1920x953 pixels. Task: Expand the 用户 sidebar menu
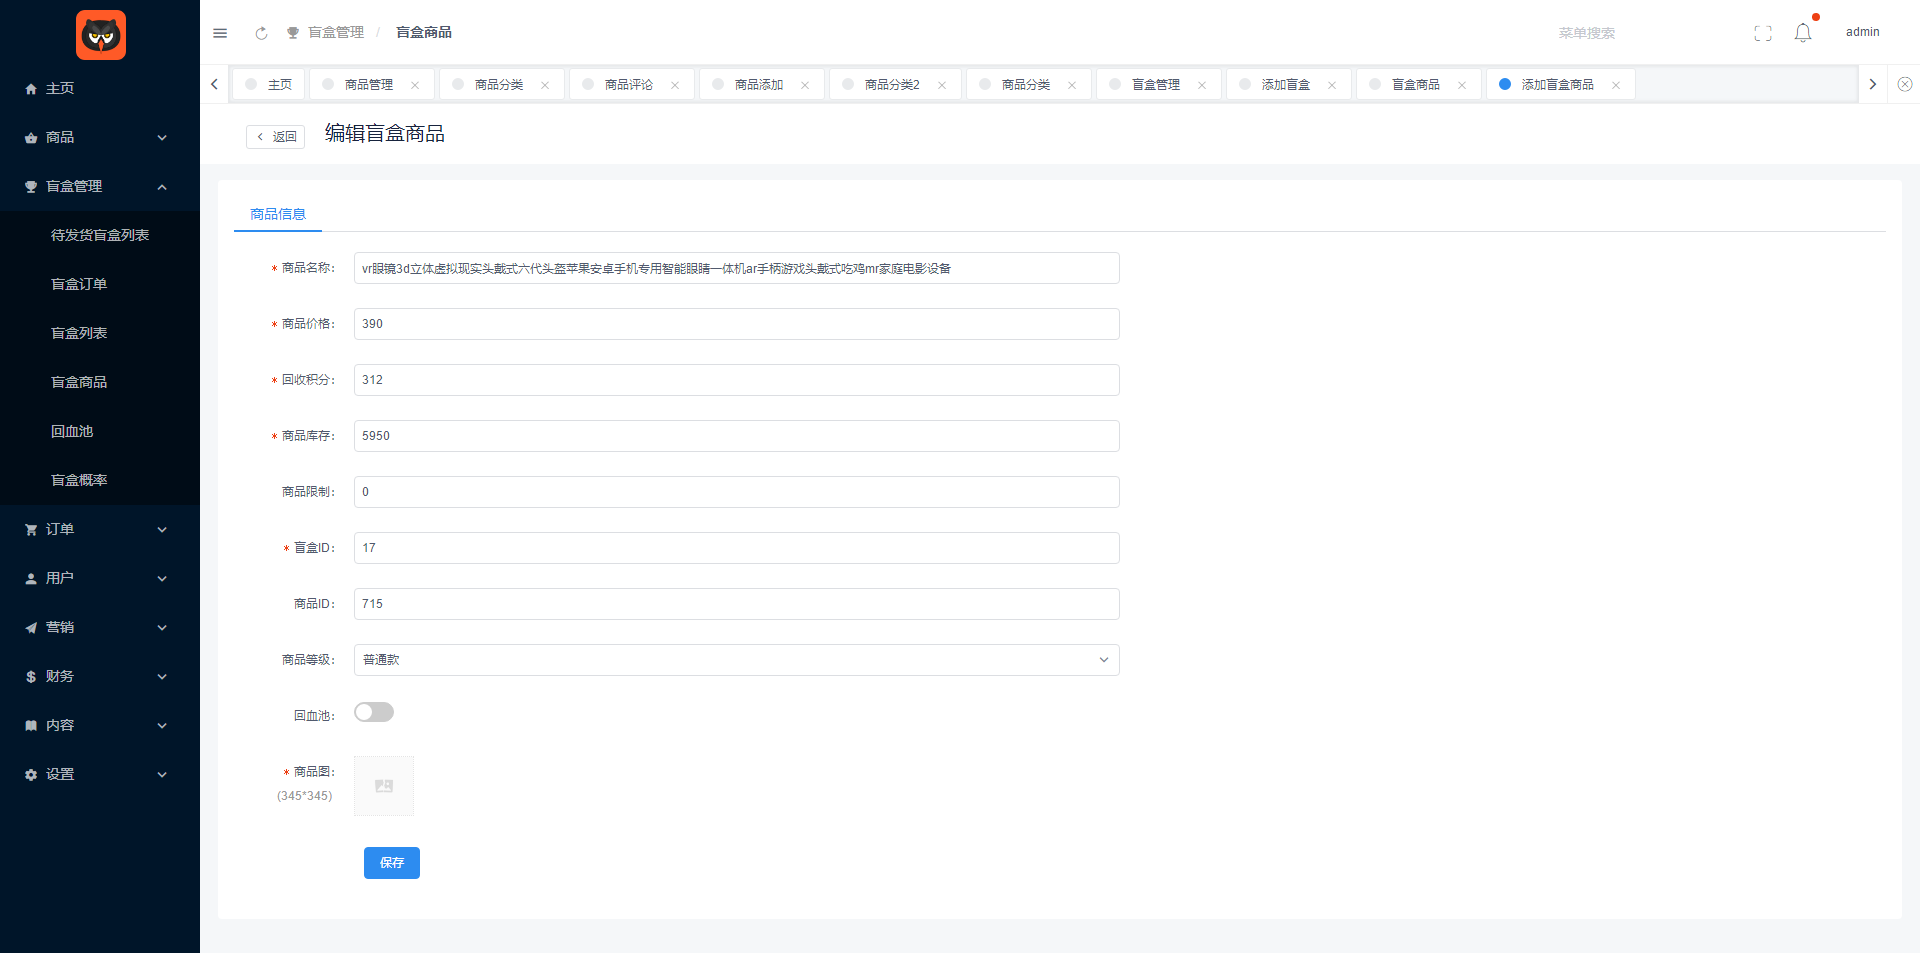(x=100, y=578)
